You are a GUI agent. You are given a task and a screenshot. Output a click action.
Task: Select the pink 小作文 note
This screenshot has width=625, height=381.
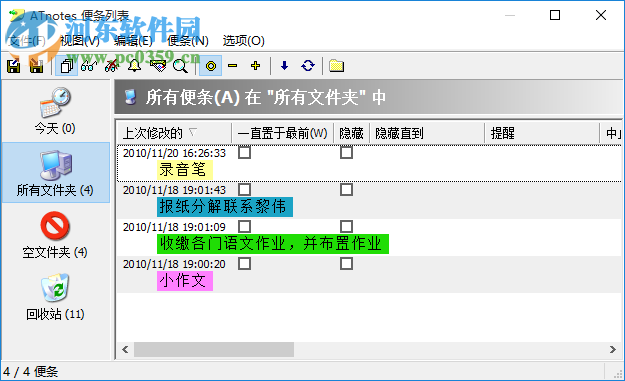pos(185,281)
